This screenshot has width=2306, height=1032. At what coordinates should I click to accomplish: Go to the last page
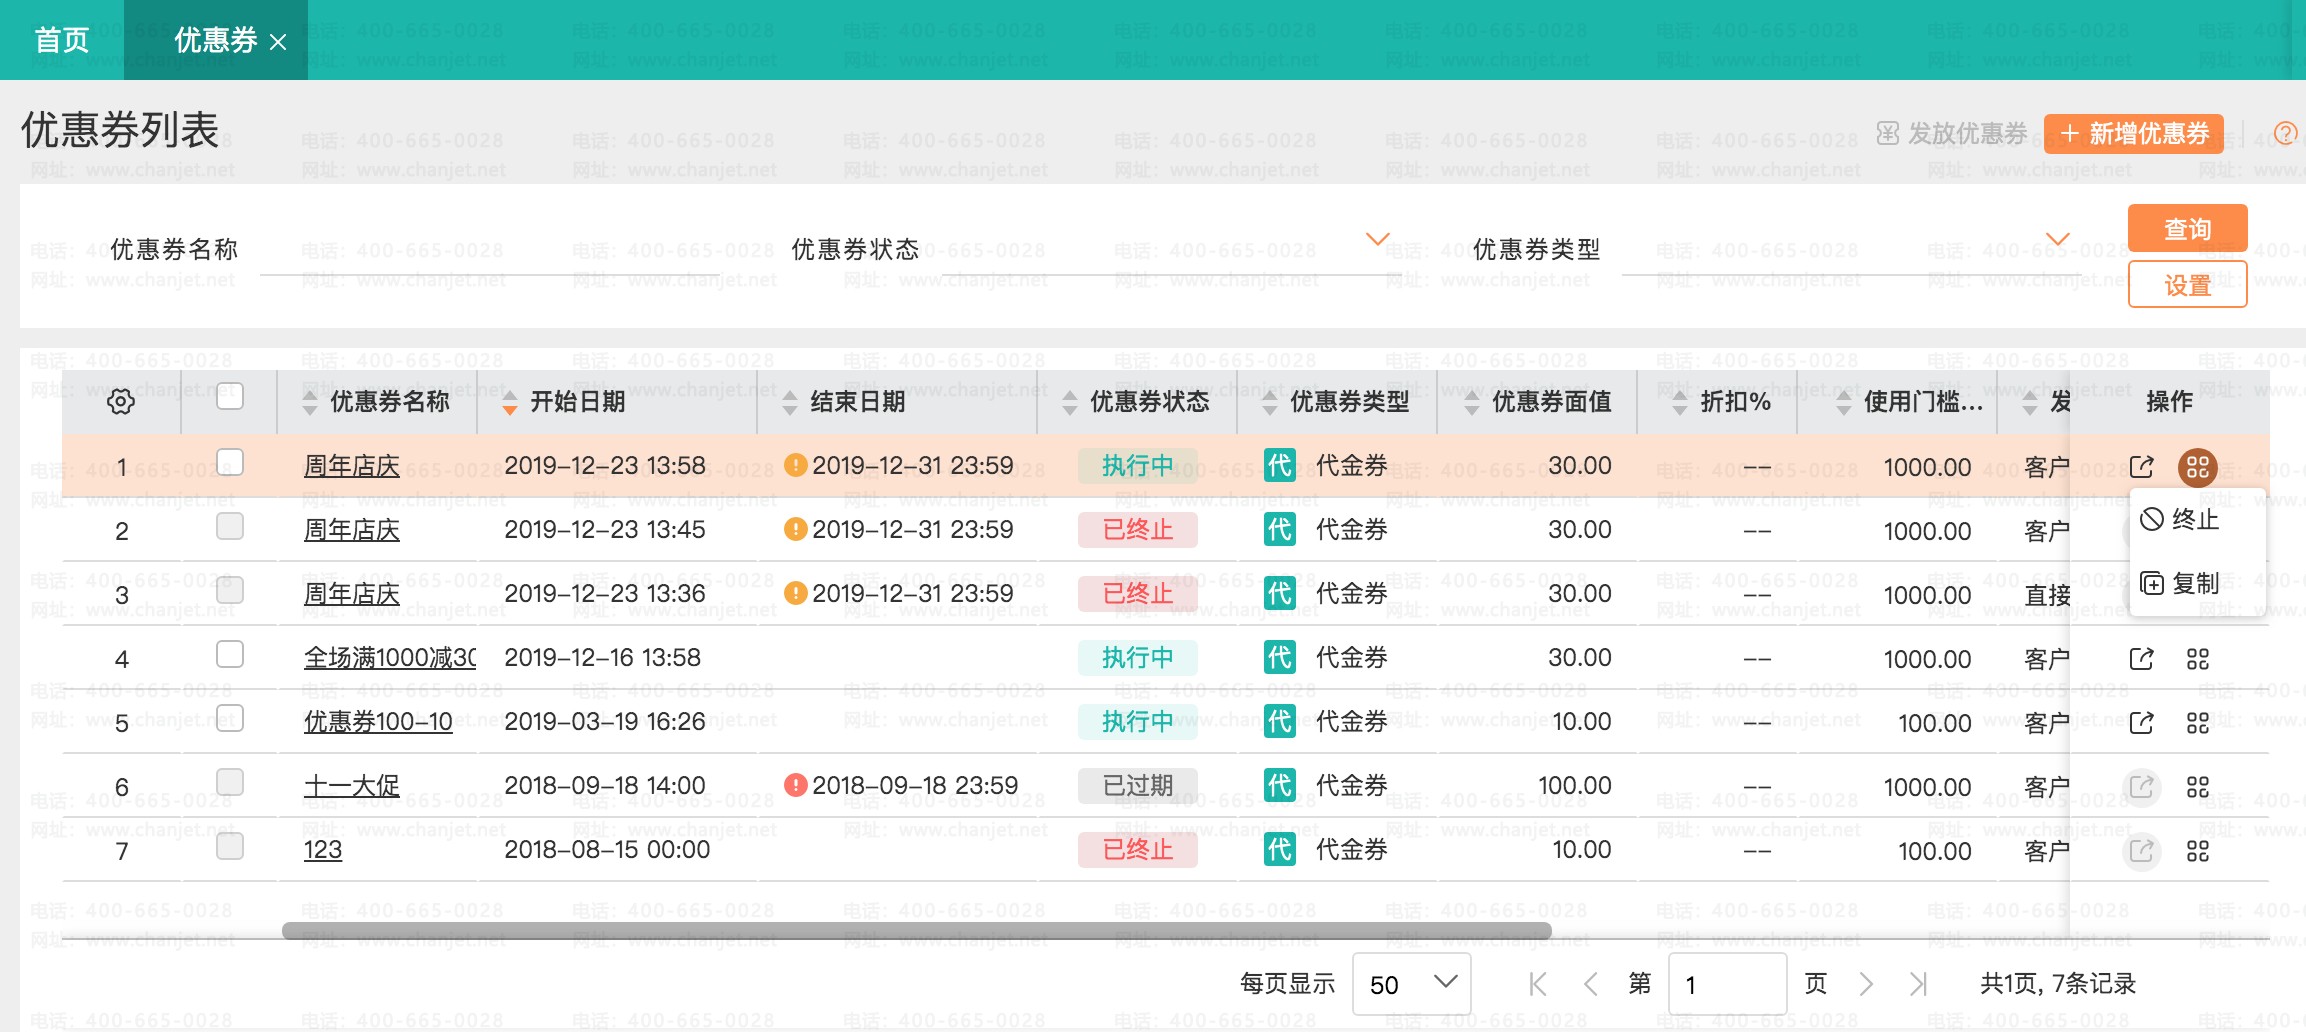(x=1917, y=984)
